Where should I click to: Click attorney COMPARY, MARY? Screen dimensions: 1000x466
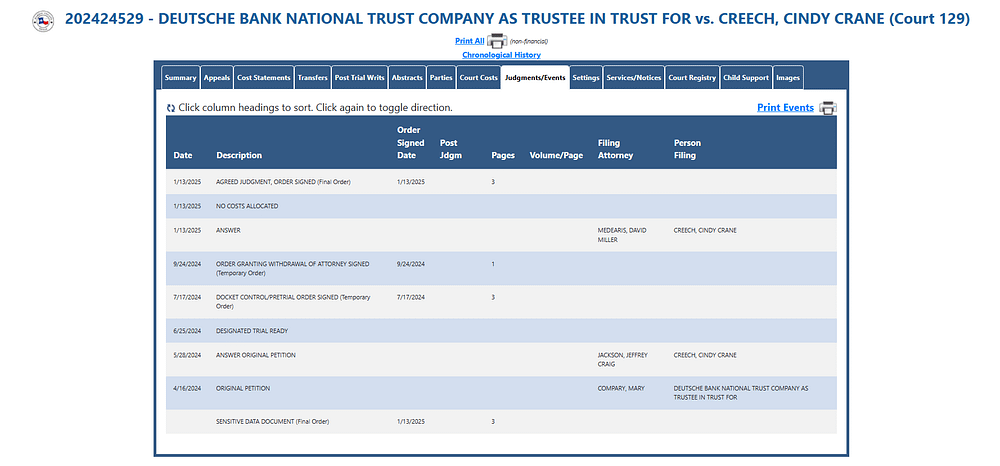[621, 388]
